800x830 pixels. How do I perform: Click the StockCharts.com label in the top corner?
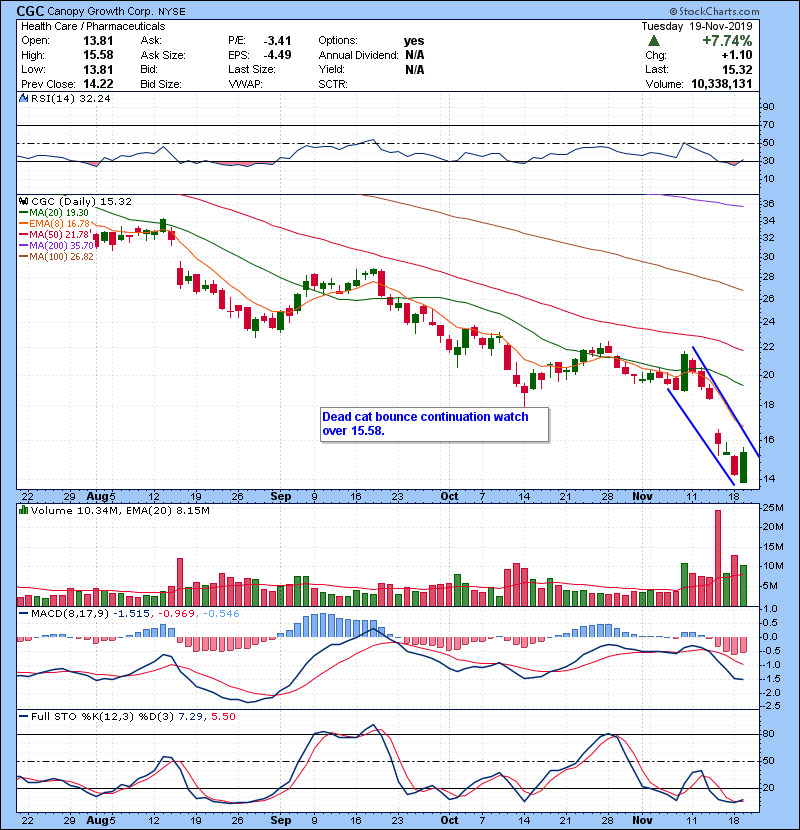click(714, 11)
